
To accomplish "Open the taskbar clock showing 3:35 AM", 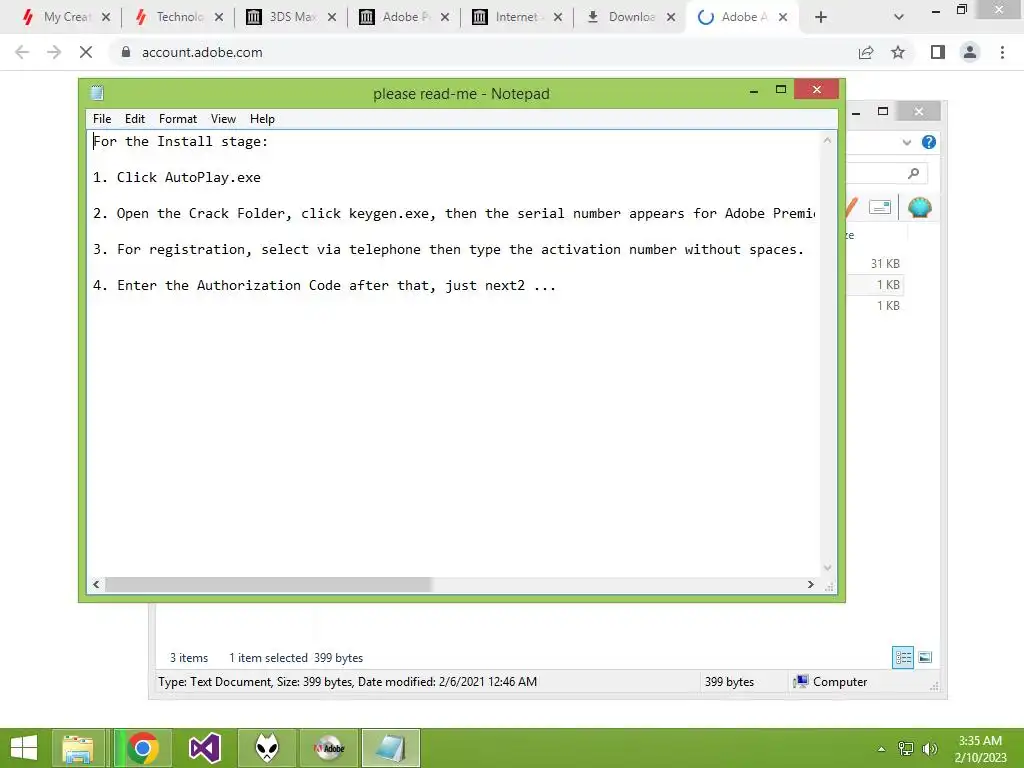I will 980,749.
